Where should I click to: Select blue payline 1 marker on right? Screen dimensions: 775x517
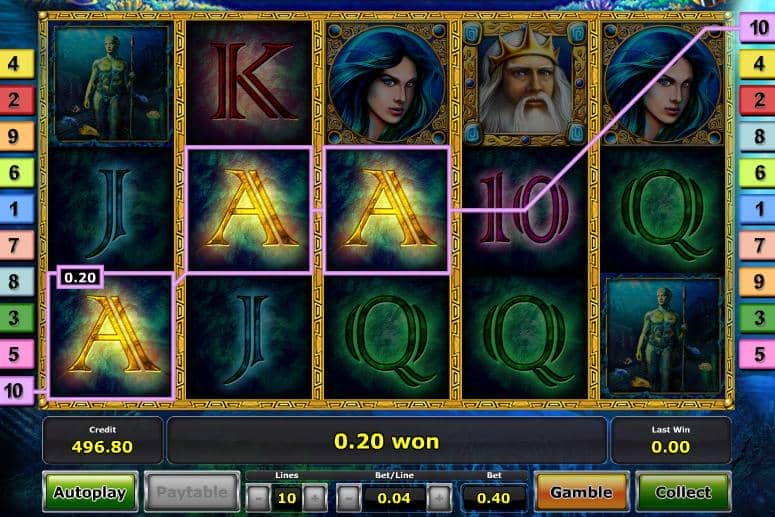point(757,209)
